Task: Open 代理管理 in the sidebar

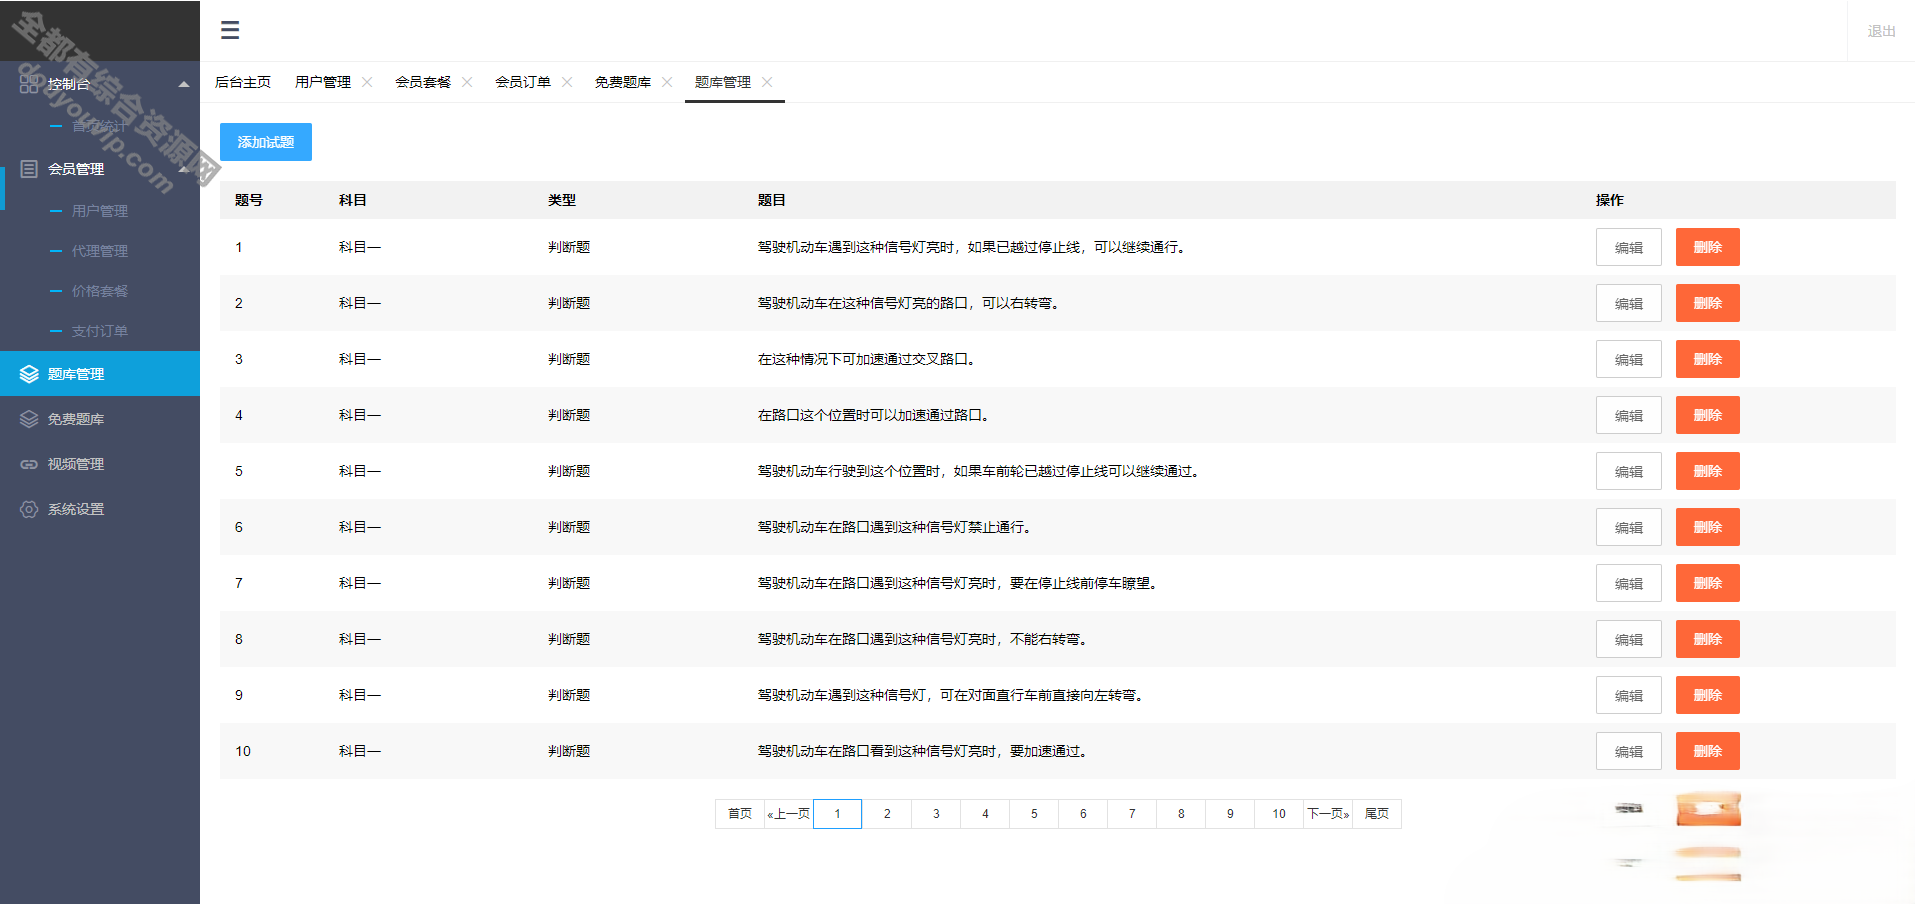Action: [x=100, y=251]
